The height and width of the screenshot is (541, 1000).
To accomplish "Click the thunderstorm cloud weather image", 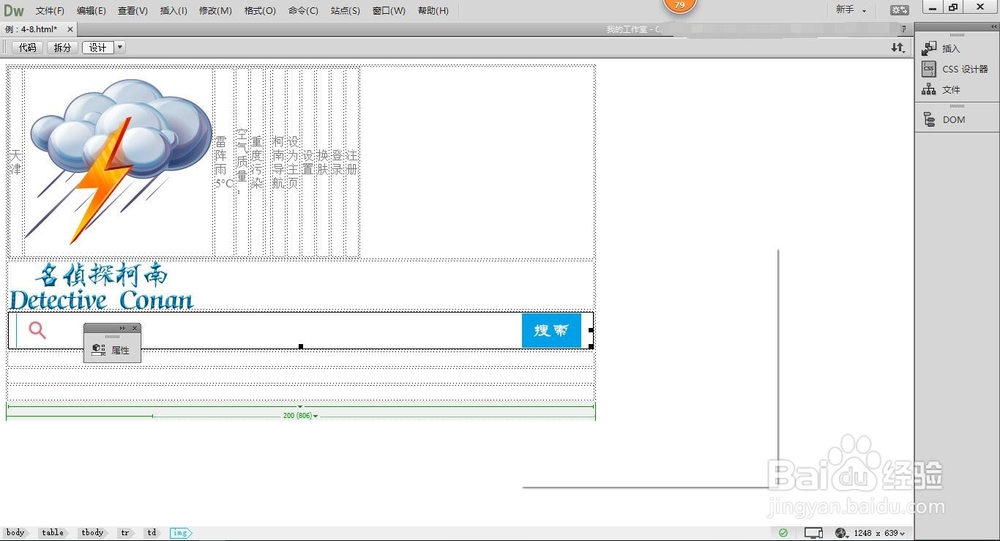I will 119,162.
